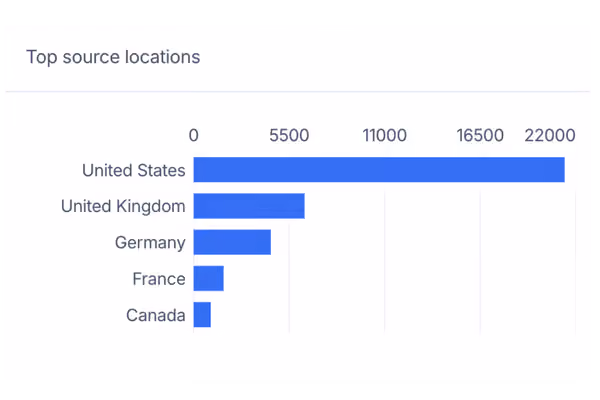Click the United Kingdom label

(123, 206)
